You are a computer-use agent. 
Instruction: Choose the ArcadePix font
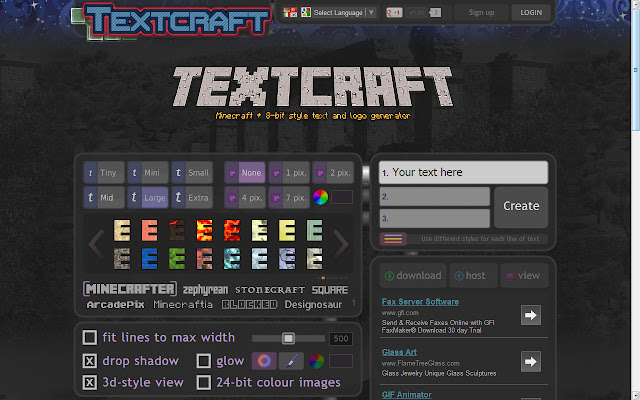(x=116, y=304)
